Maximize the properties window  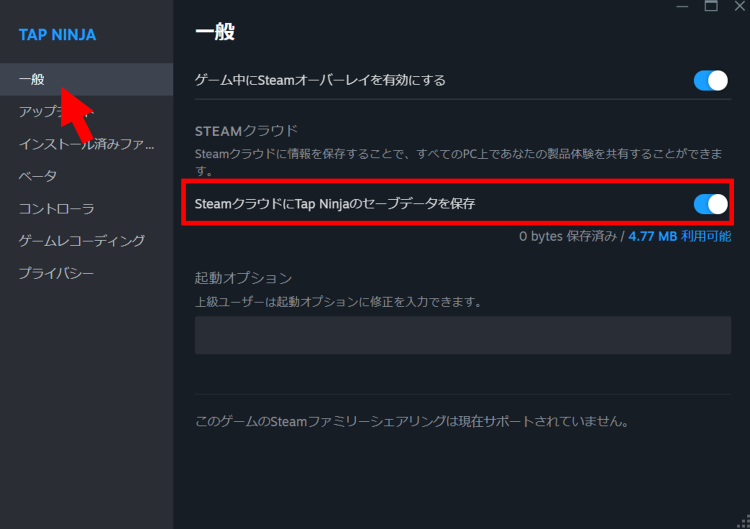coord(711,6)
